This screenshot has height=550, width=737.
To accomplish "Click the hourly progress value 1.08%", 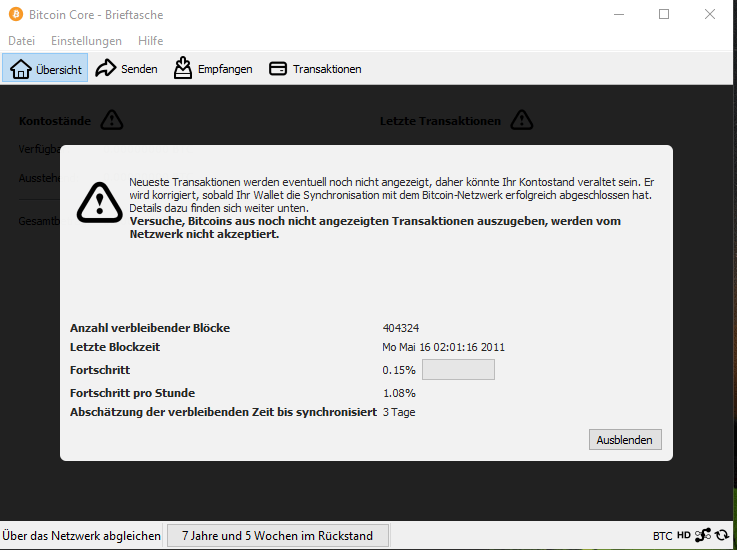I will coord(399,393).
